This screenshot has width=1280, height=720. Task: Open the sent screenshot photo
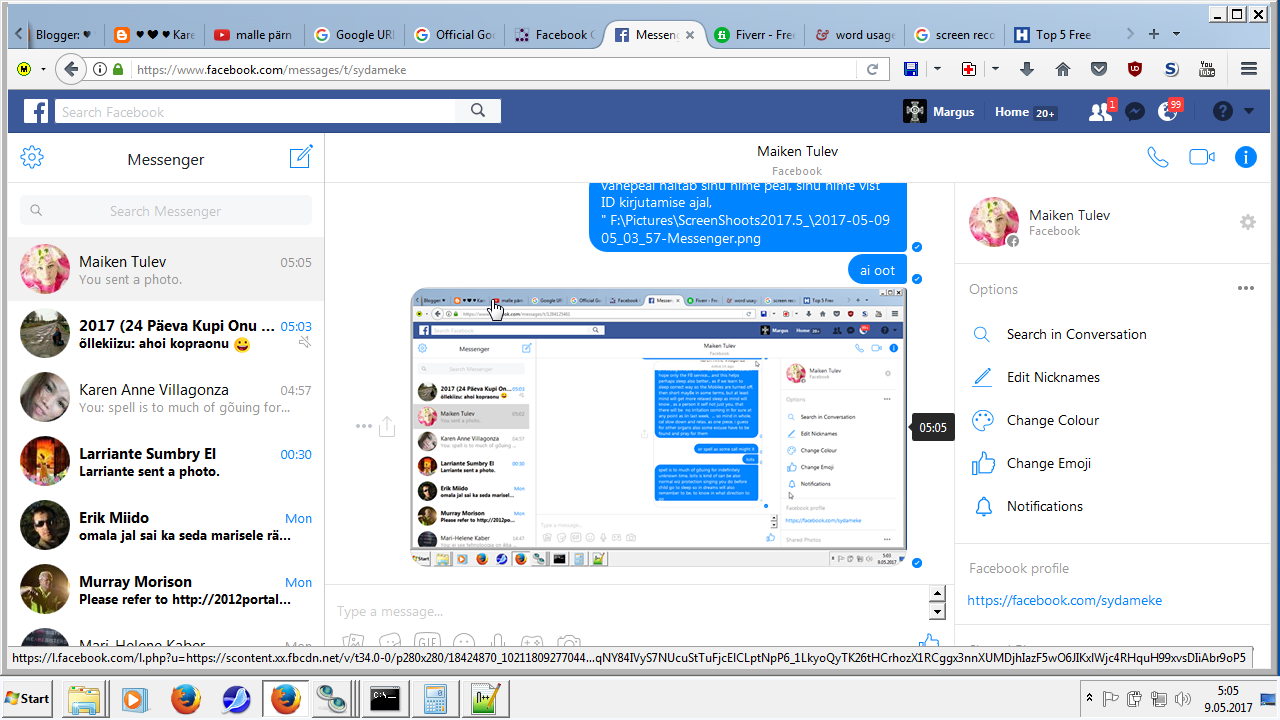pyautogui.click(x=659, y=427)
